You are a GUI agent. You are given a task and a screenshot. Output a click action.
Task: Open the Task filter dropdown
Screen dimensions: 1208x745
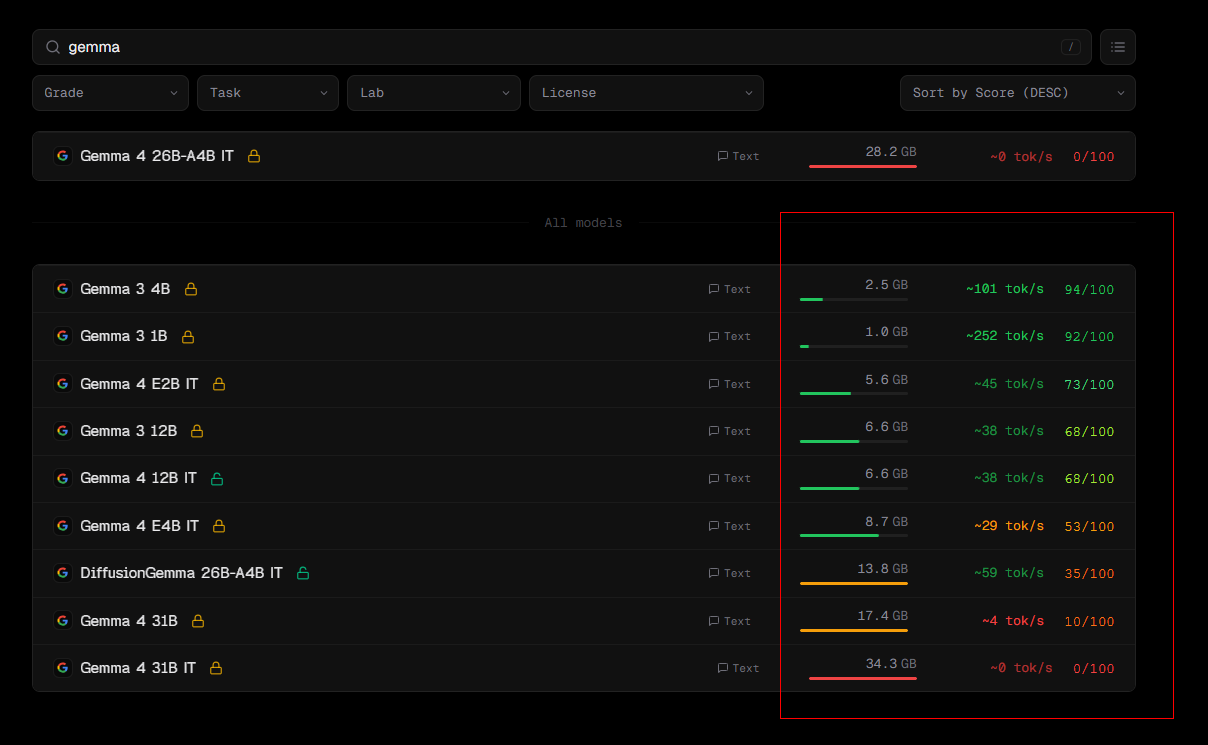[x=268, y=93]
